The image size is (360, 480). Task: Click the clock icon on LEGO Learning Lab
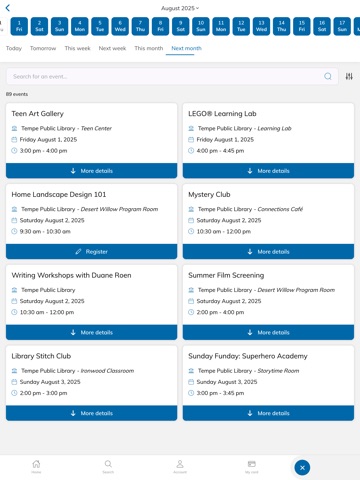click(x=191, y=151)
